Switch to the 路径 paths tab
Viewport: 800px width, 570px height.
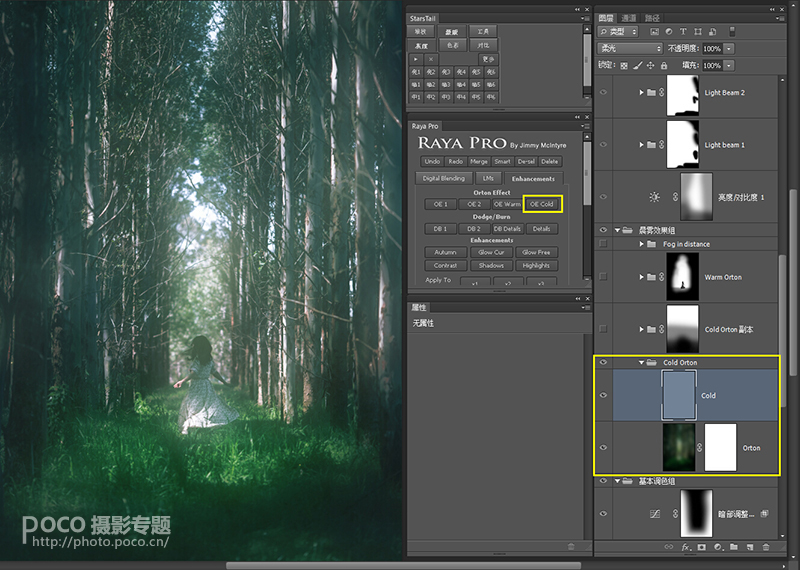tap(652, 18)
